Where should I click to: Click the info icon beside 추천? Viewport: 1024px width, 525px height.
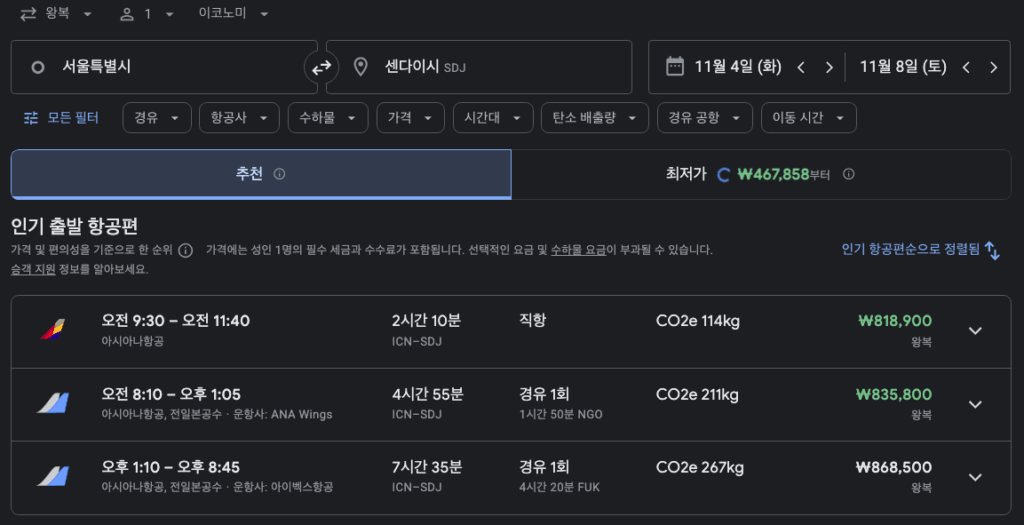pos(279,174)
